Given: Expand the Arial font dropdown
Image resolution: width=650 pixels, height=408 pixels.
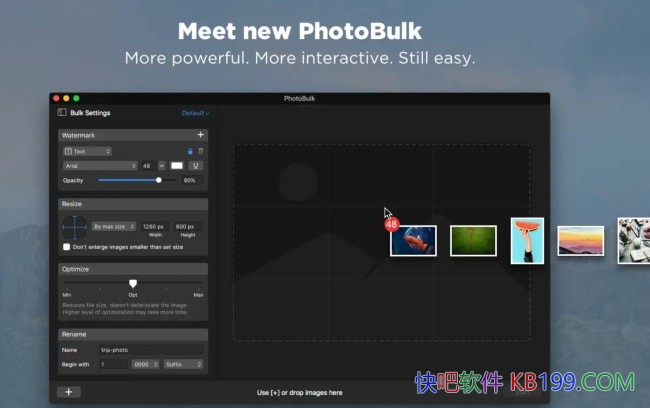Looking at the screenshot, I should [98, 165].
